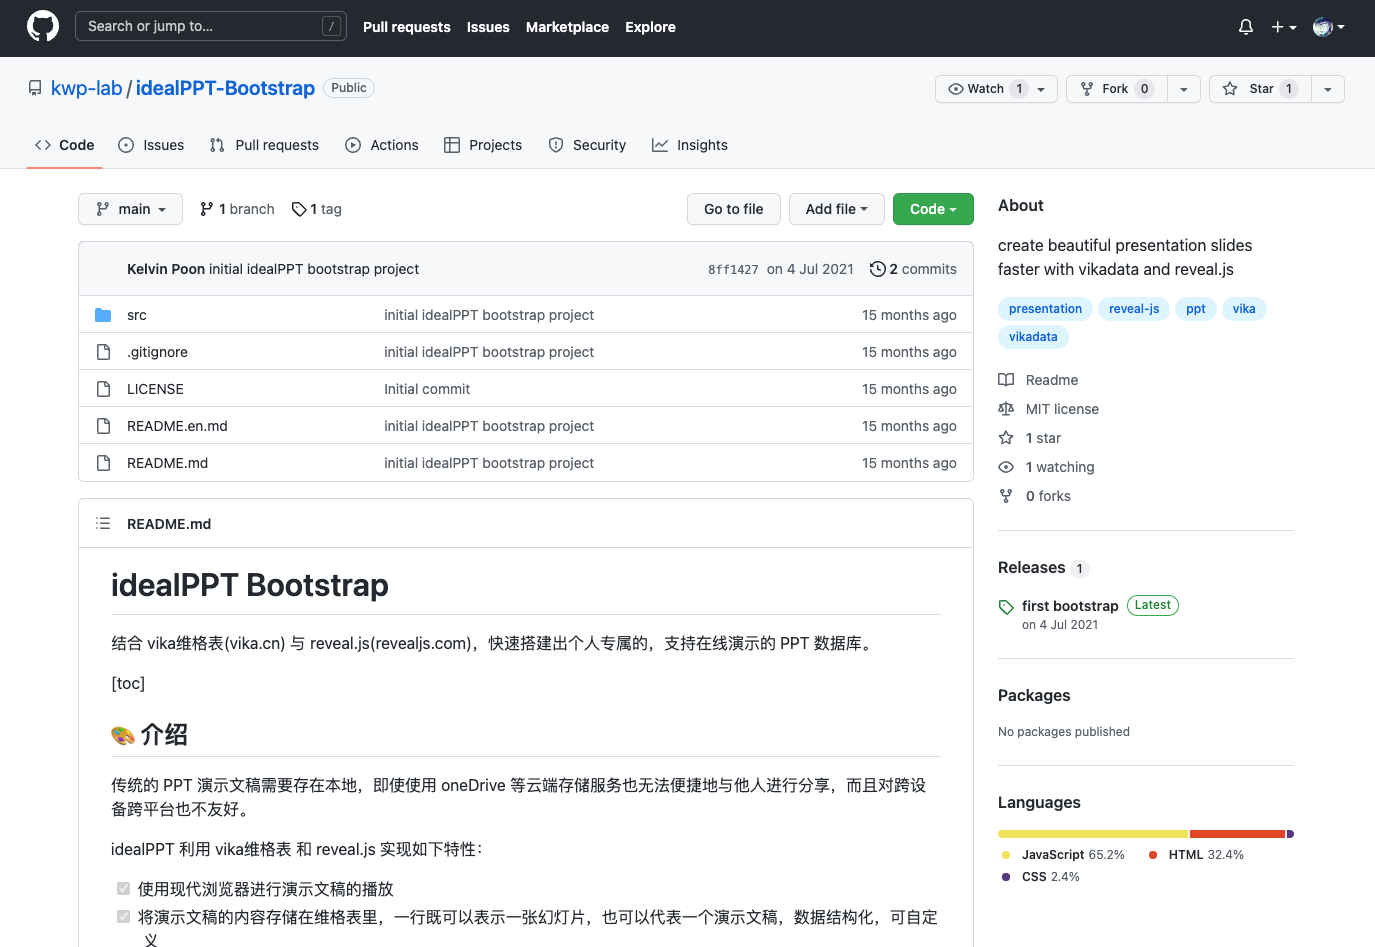Focus the Search or jump to field

[200, 27]
